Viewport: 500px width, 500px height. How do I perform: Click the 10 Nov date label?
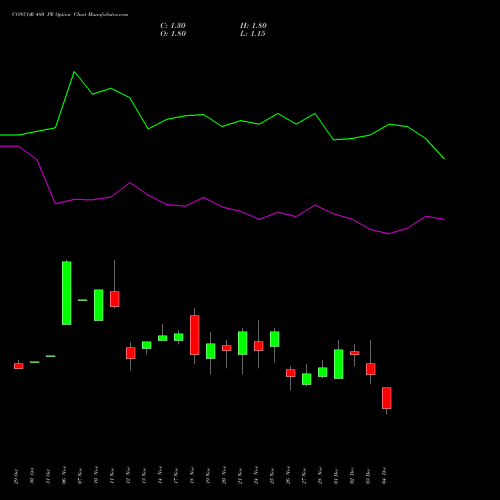click(x=96, y=475)
